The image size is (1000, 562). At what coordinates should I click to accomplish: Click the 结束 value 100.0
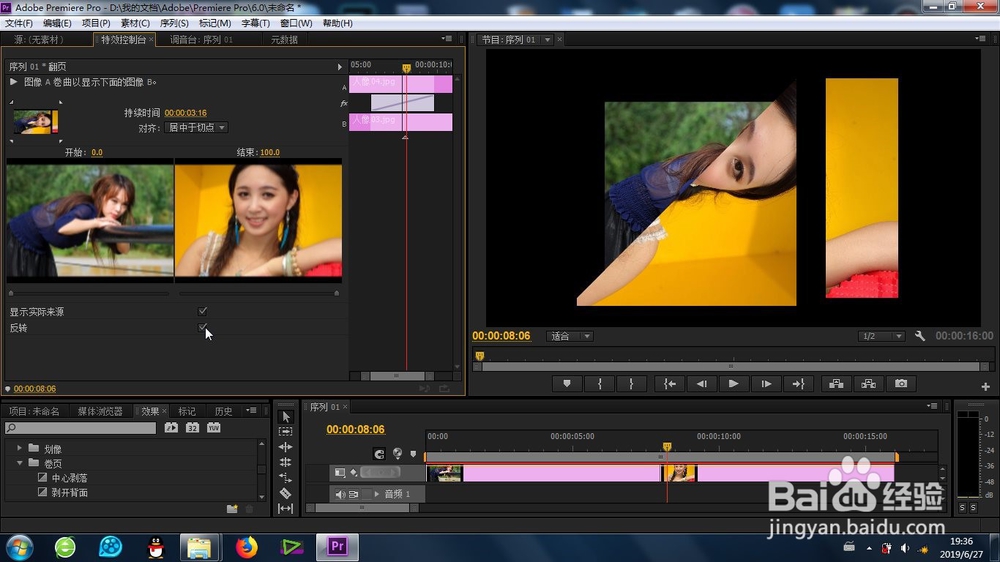[270, 152]
